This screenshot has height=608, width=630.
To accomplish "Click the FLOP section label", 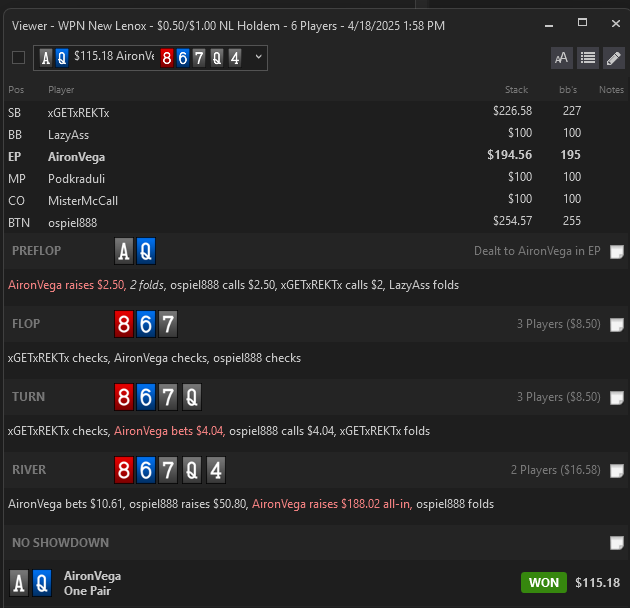I will 26,323.
